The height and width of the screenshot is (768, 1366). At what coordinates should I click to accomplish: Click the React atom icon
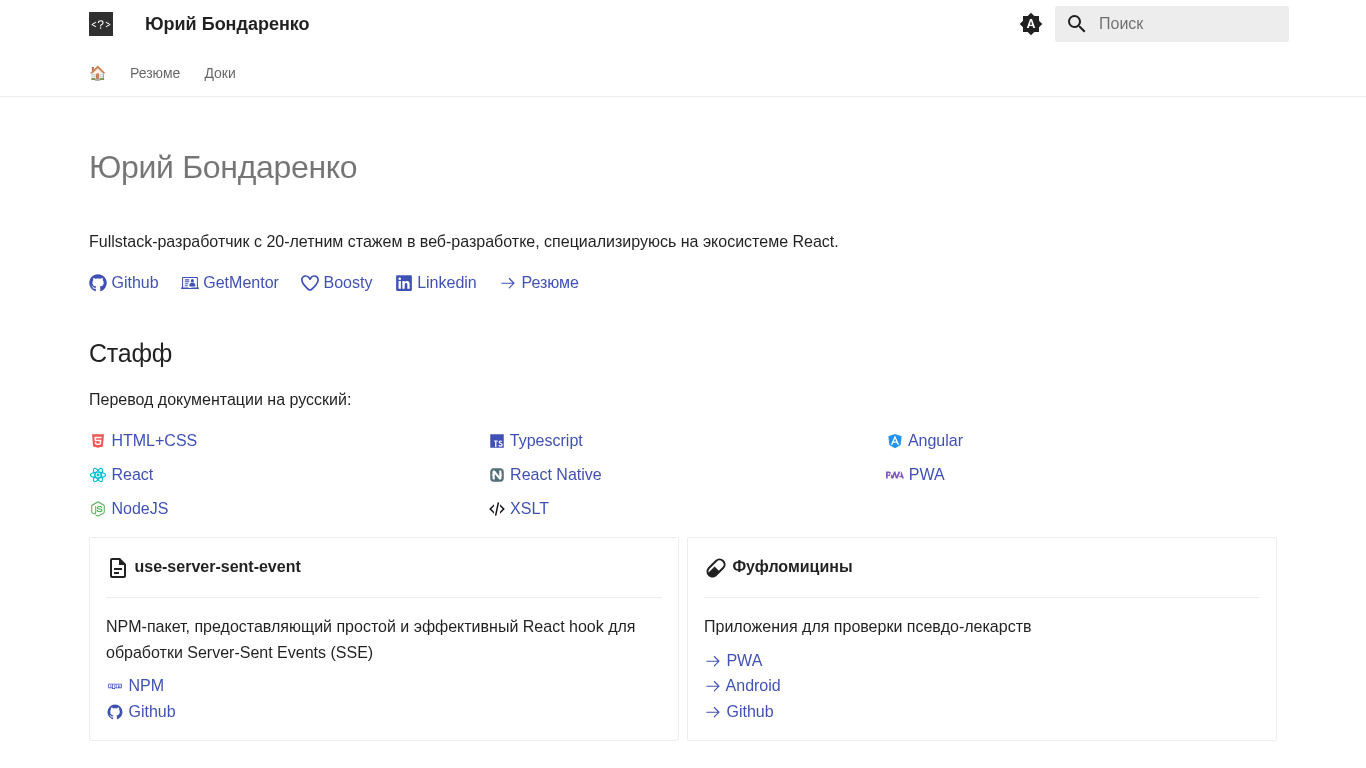coord(98,475)
